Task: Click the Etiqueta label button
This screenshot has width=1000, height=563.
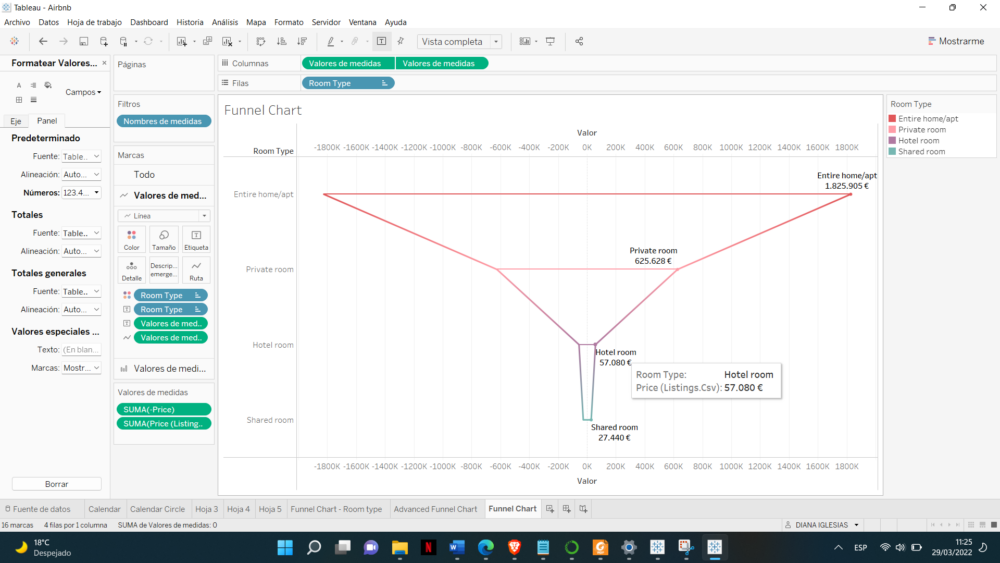Action: pos(196,239)
